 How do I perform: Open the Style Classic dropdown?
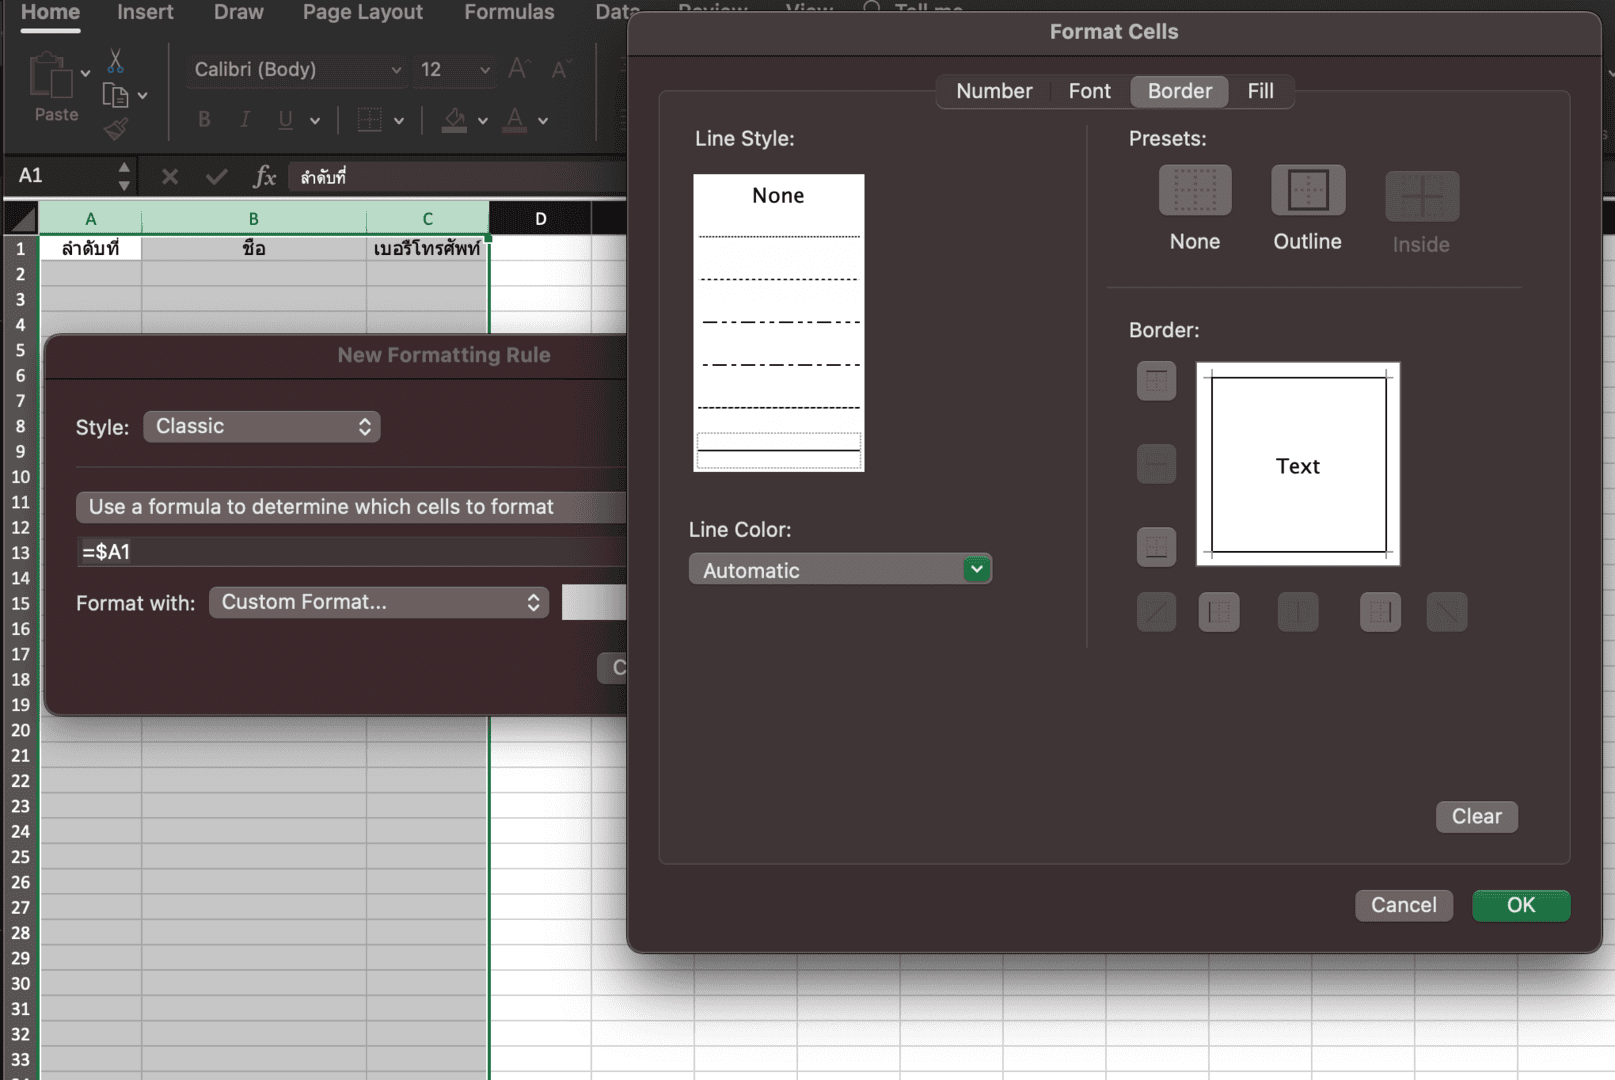(262, 427)
